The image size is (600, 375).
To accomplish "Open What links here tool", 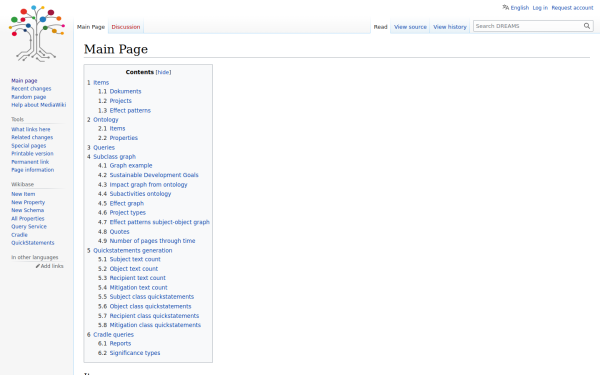I will coord(31,129).
